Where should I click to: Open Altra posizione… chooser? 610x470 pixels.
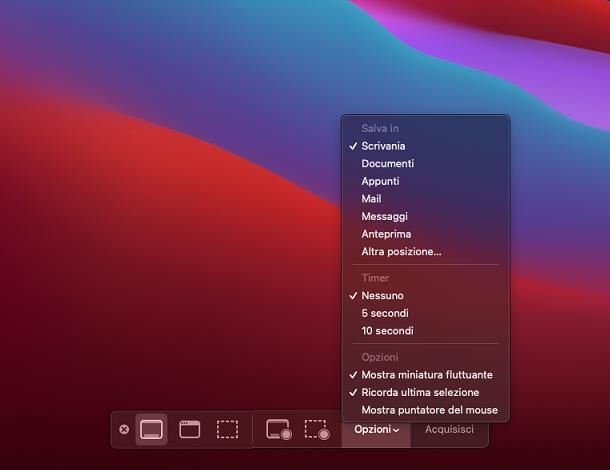point(426,252)
